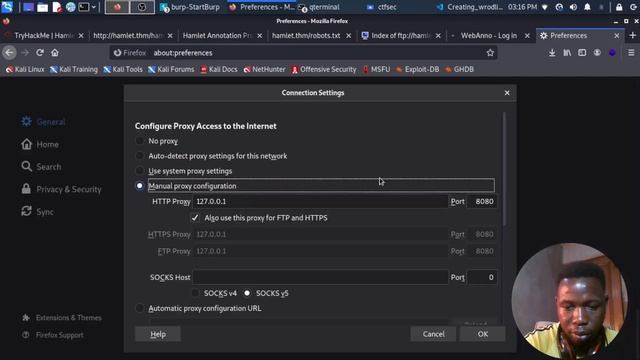Image resolution: width=640 pixels, height=360 pixels.
Task: Switch to ctfsec taskbar window
Action: pos(382,7)
